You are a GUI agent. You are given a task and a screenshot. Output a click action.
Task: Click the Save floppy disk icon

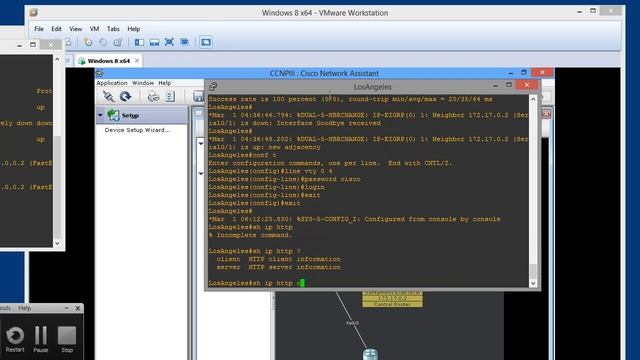pyautogui.click(x=198, y=96)
